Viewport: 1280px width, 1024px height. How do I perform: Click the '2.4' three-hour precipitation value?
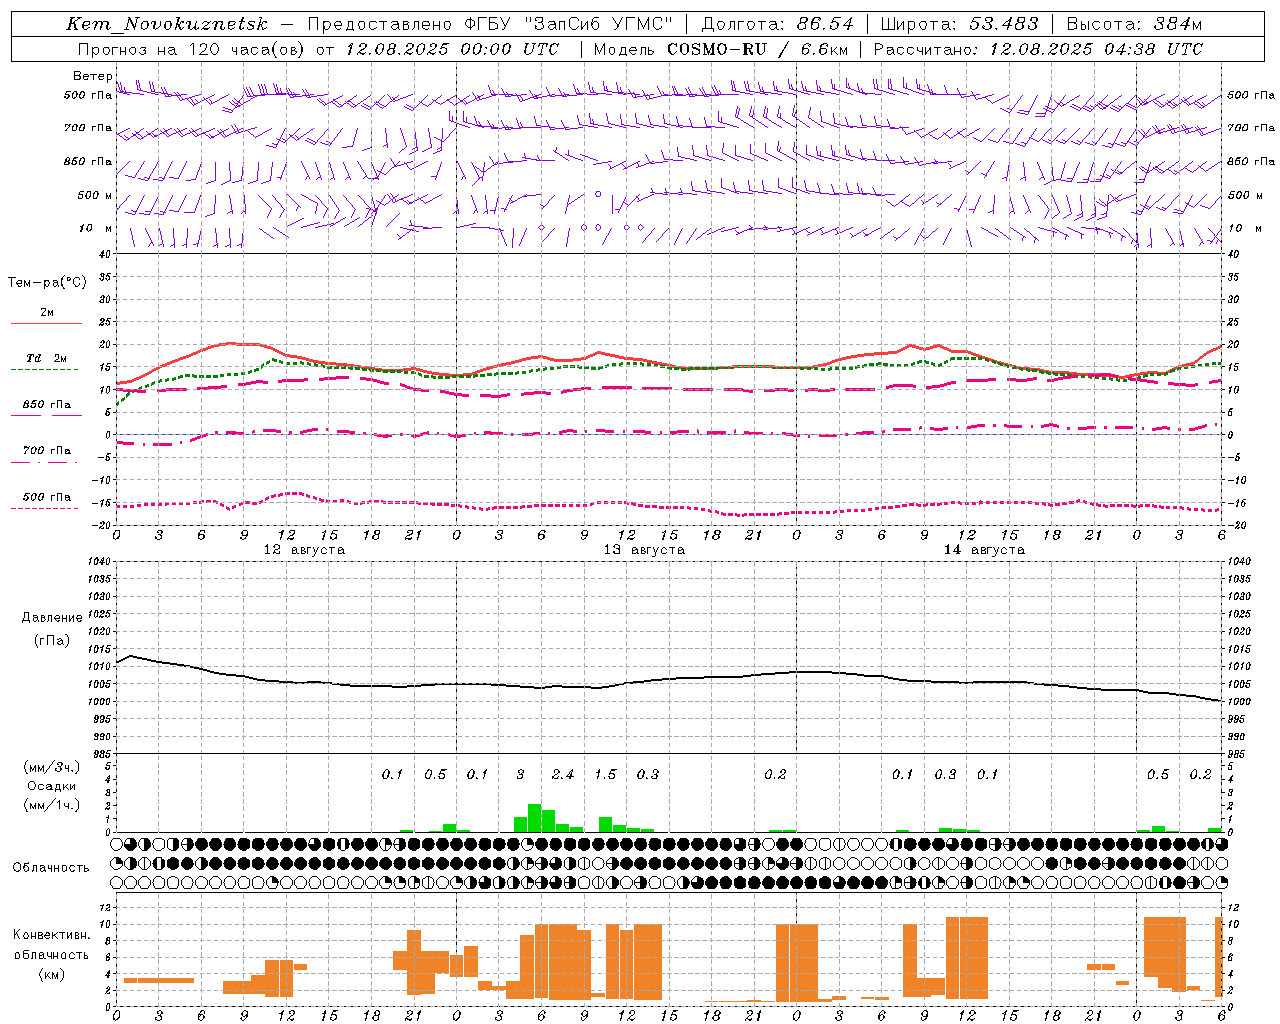point(563,774)
